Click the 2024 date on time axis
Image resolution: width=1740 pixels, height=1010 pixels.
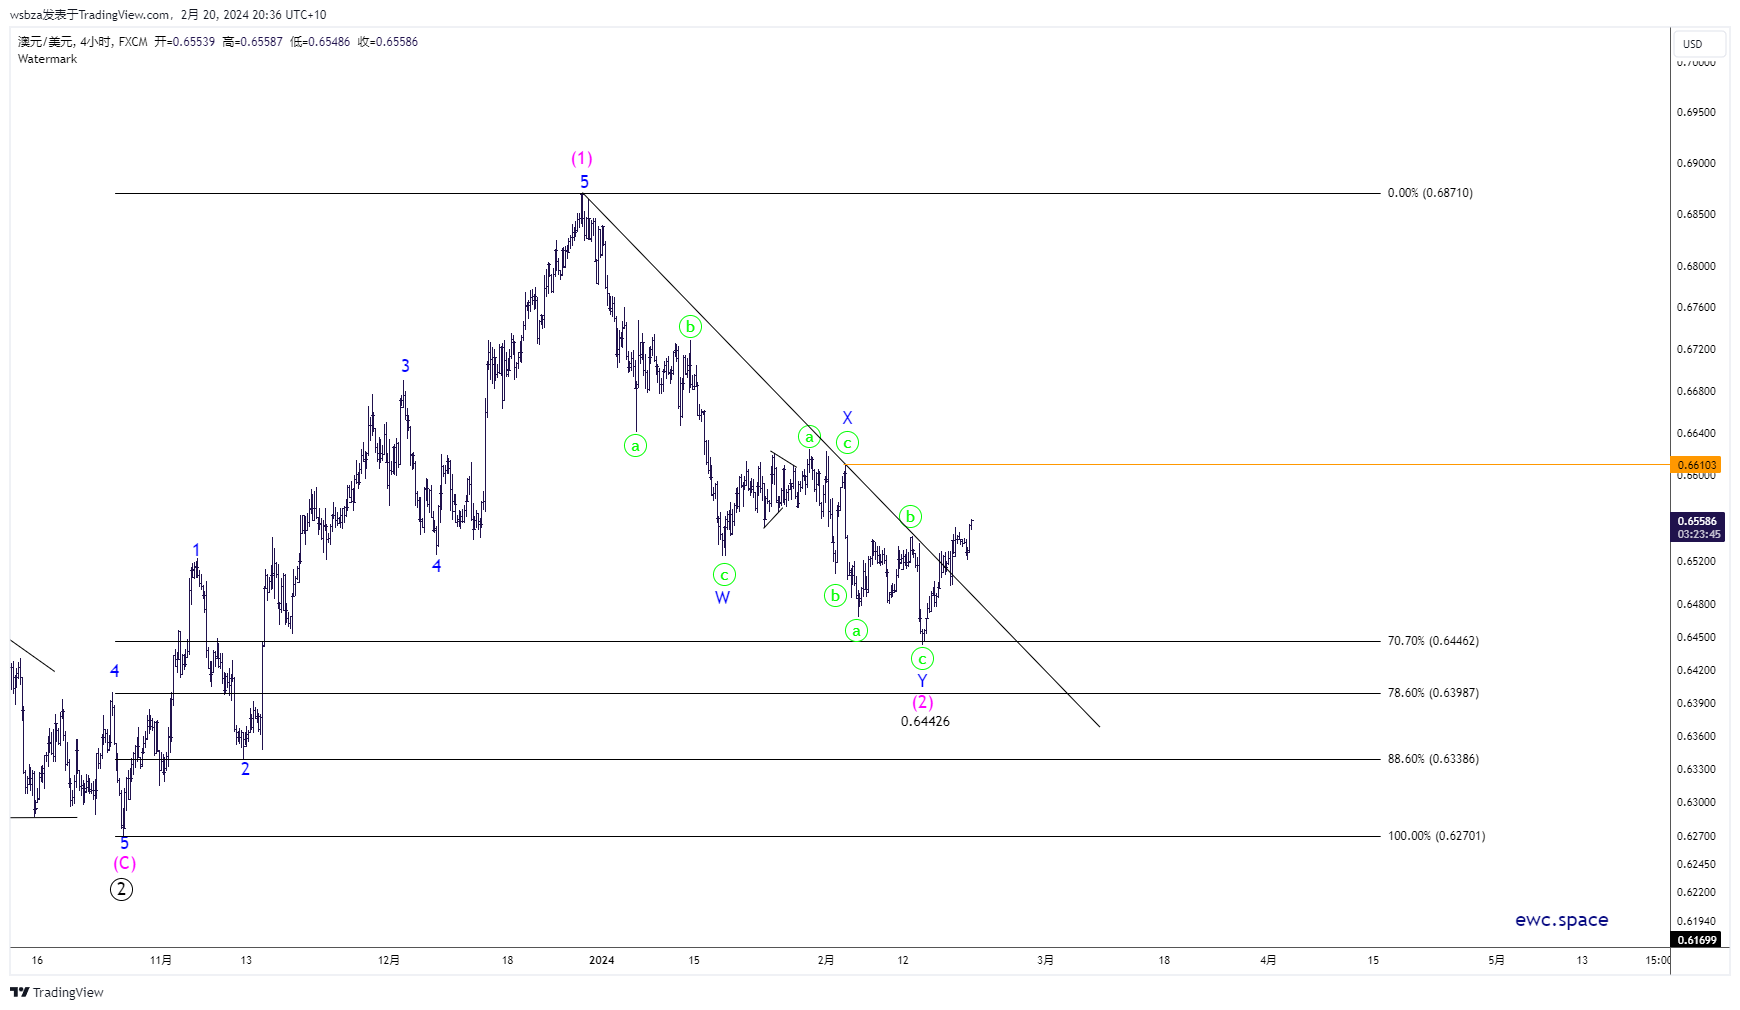[x=602, y=960]
